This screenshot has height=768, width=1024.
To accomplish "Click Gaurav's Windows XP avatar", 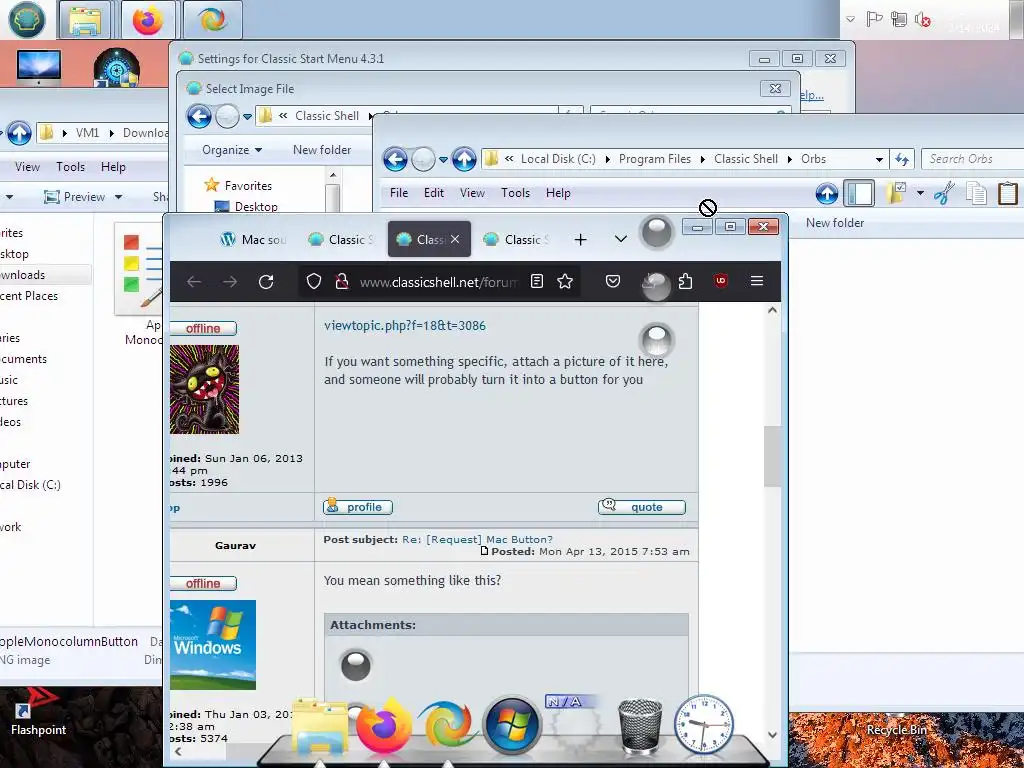I will coord(213,645).
